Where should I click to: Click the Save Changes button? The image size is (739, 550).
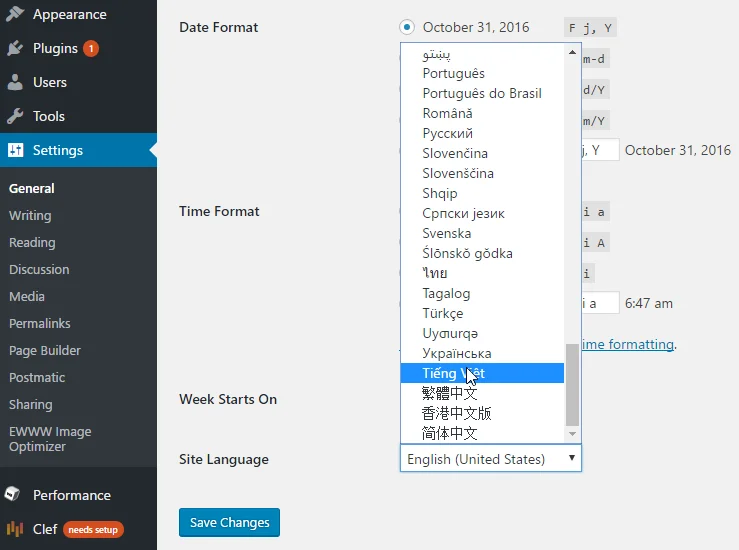click(229, 522)
